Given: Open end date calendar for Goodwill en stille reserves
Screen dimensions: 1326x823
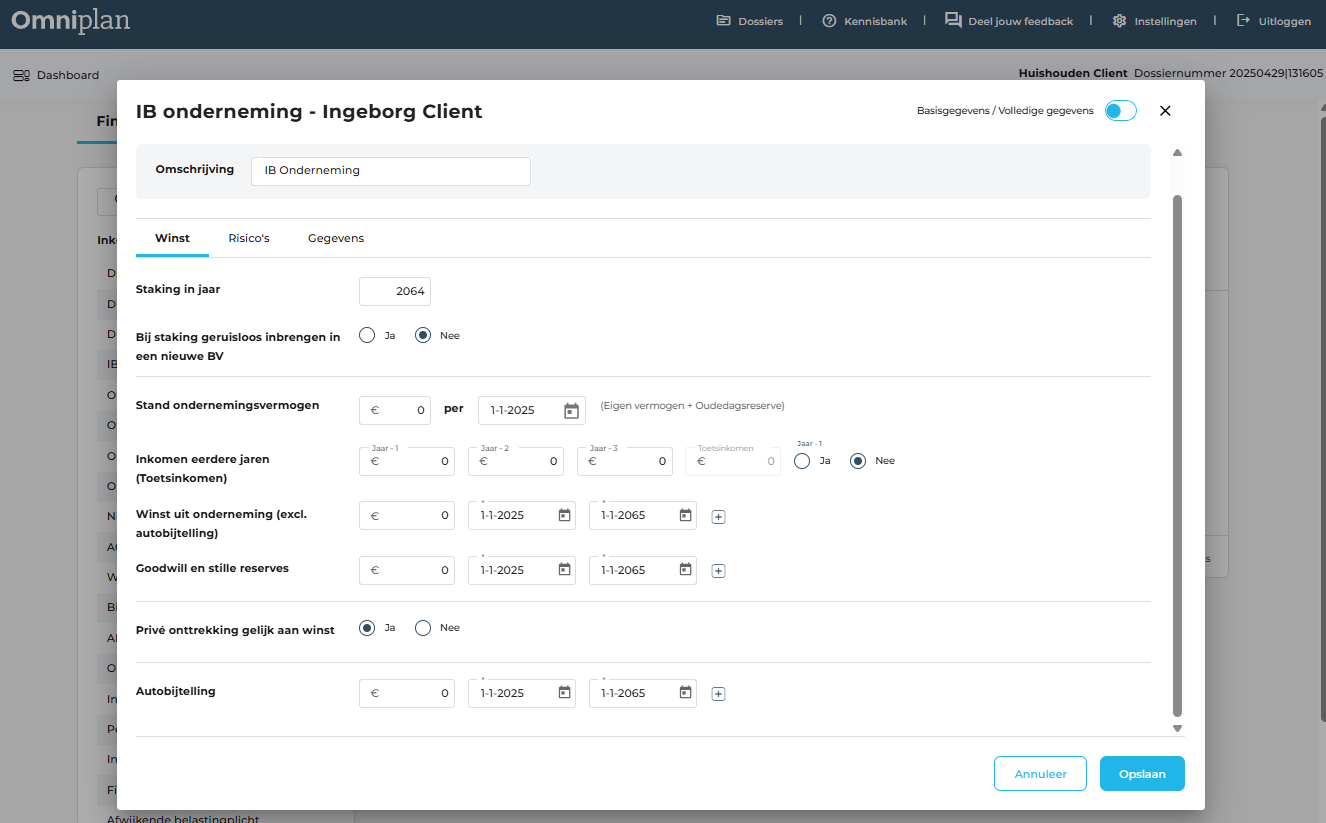Looking at the screenshot, I should (x=685, y=570).
